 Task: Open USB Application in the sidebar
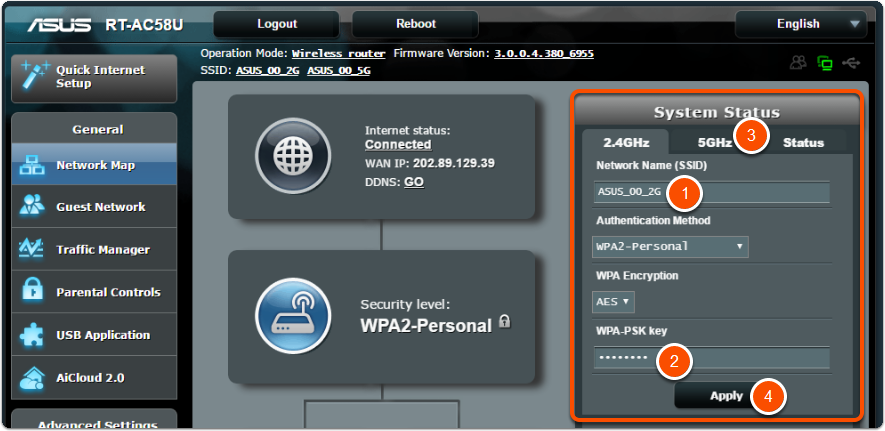click(94, 335)
